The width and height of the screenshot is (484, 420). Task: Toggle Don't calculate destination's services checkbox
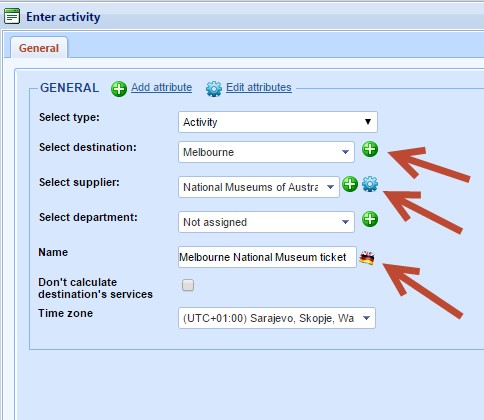tap(188, 285)
